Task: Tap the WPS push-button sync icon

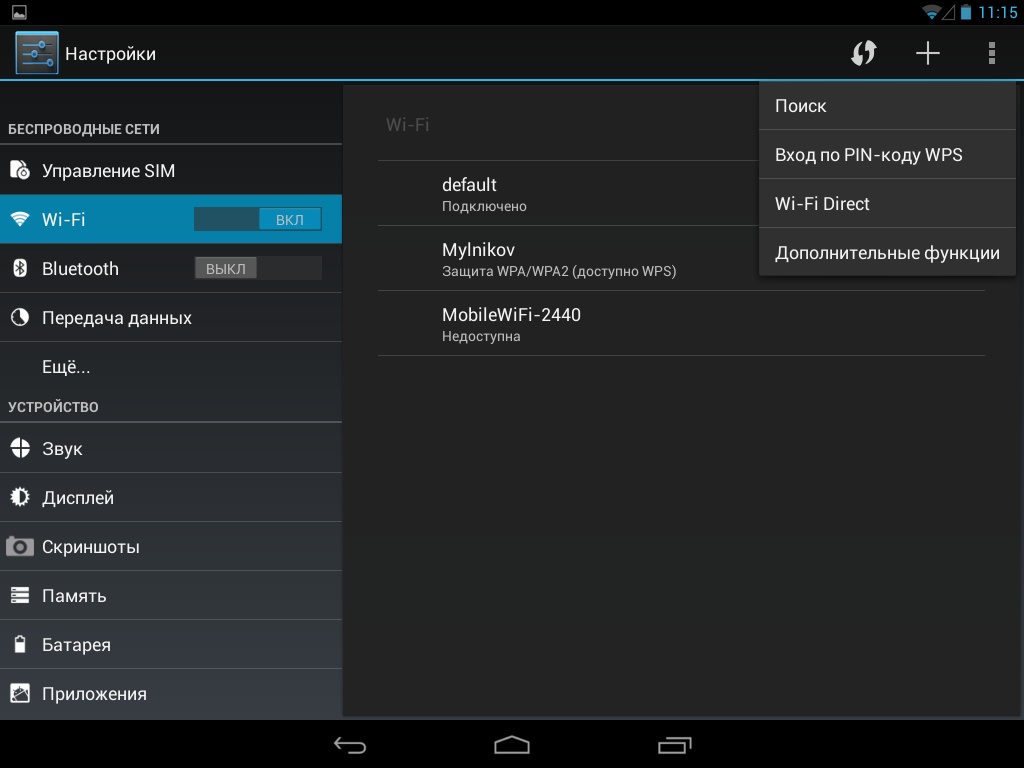Action: point(863,53)
